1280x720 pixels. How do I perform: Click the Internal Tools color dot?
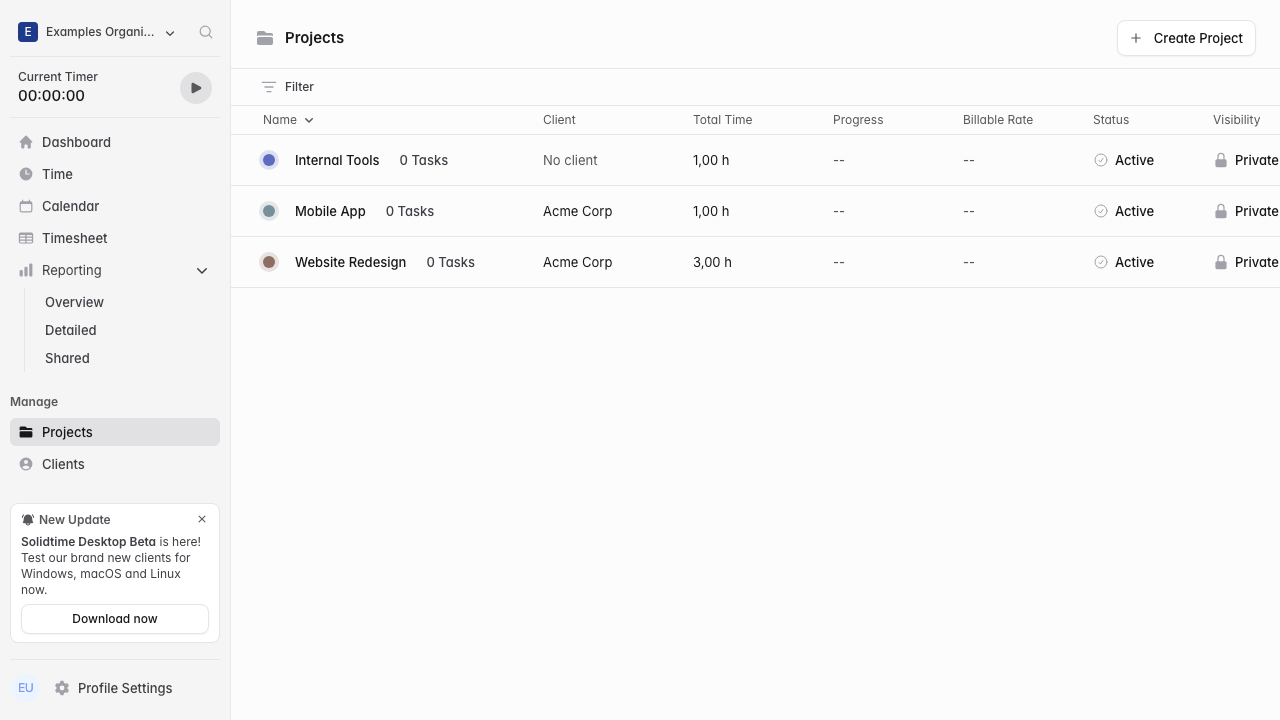click(269, 160)
